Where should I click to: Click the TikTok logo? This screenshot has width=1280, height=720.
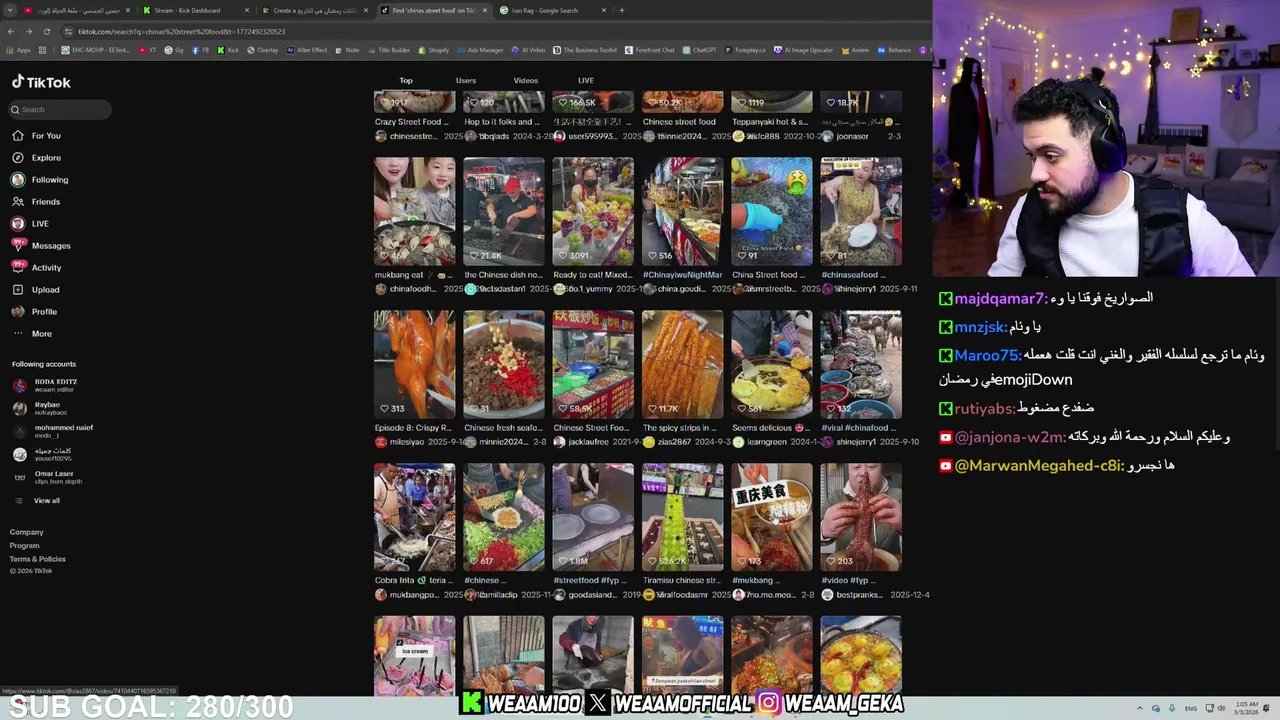41,82
